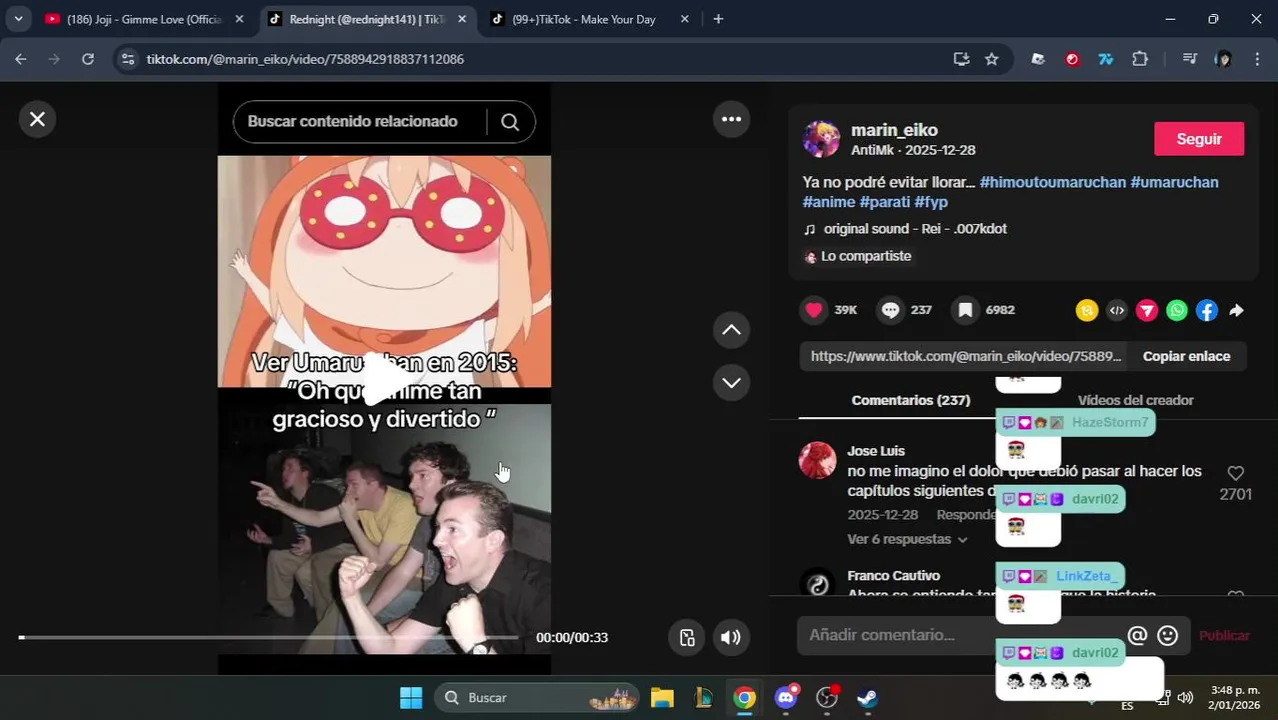1278x720 pixels.
Task: Switch to TikTok Make Your Day tab
Action: tap(592, 19)
